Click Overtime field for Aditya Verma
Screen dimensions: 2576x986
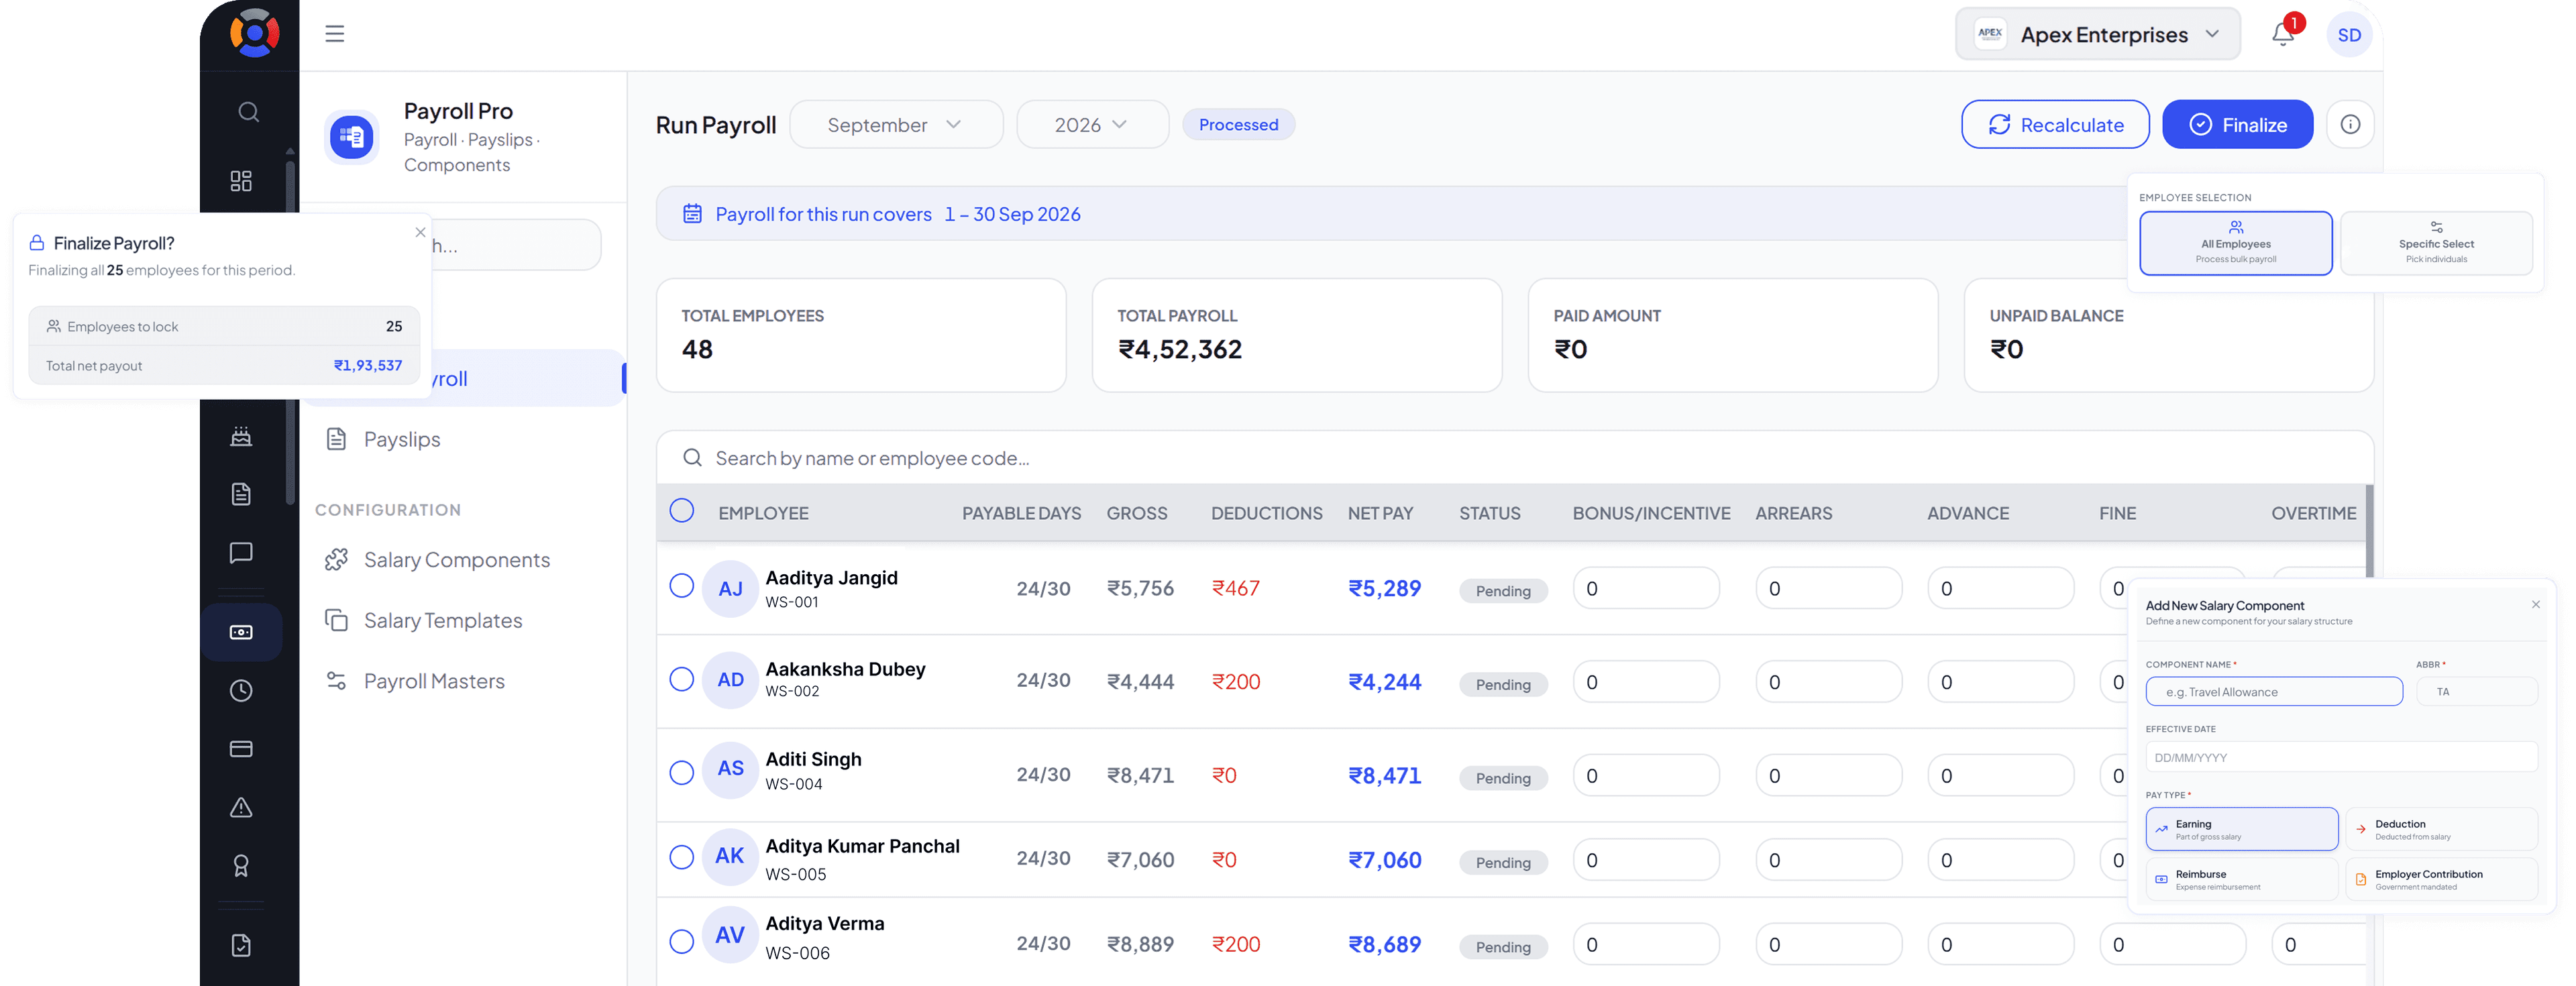point(2318,945)
